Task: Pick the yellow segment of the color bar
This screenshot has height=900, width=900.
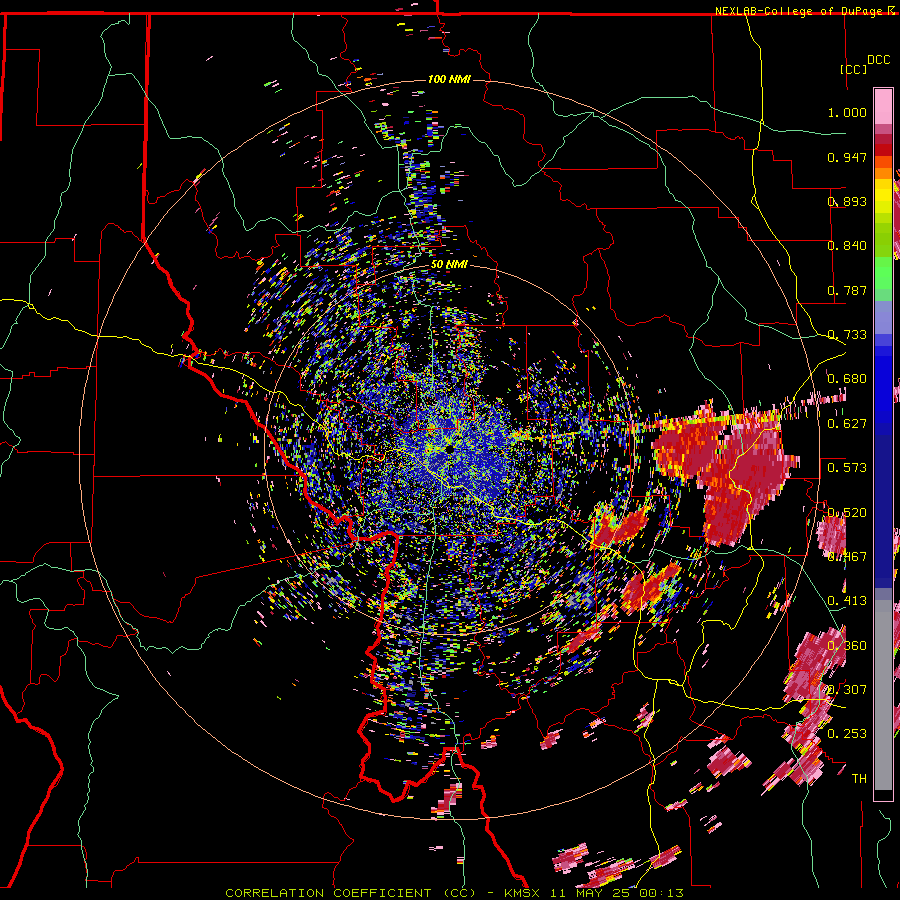Action: [x=883, y=197]
